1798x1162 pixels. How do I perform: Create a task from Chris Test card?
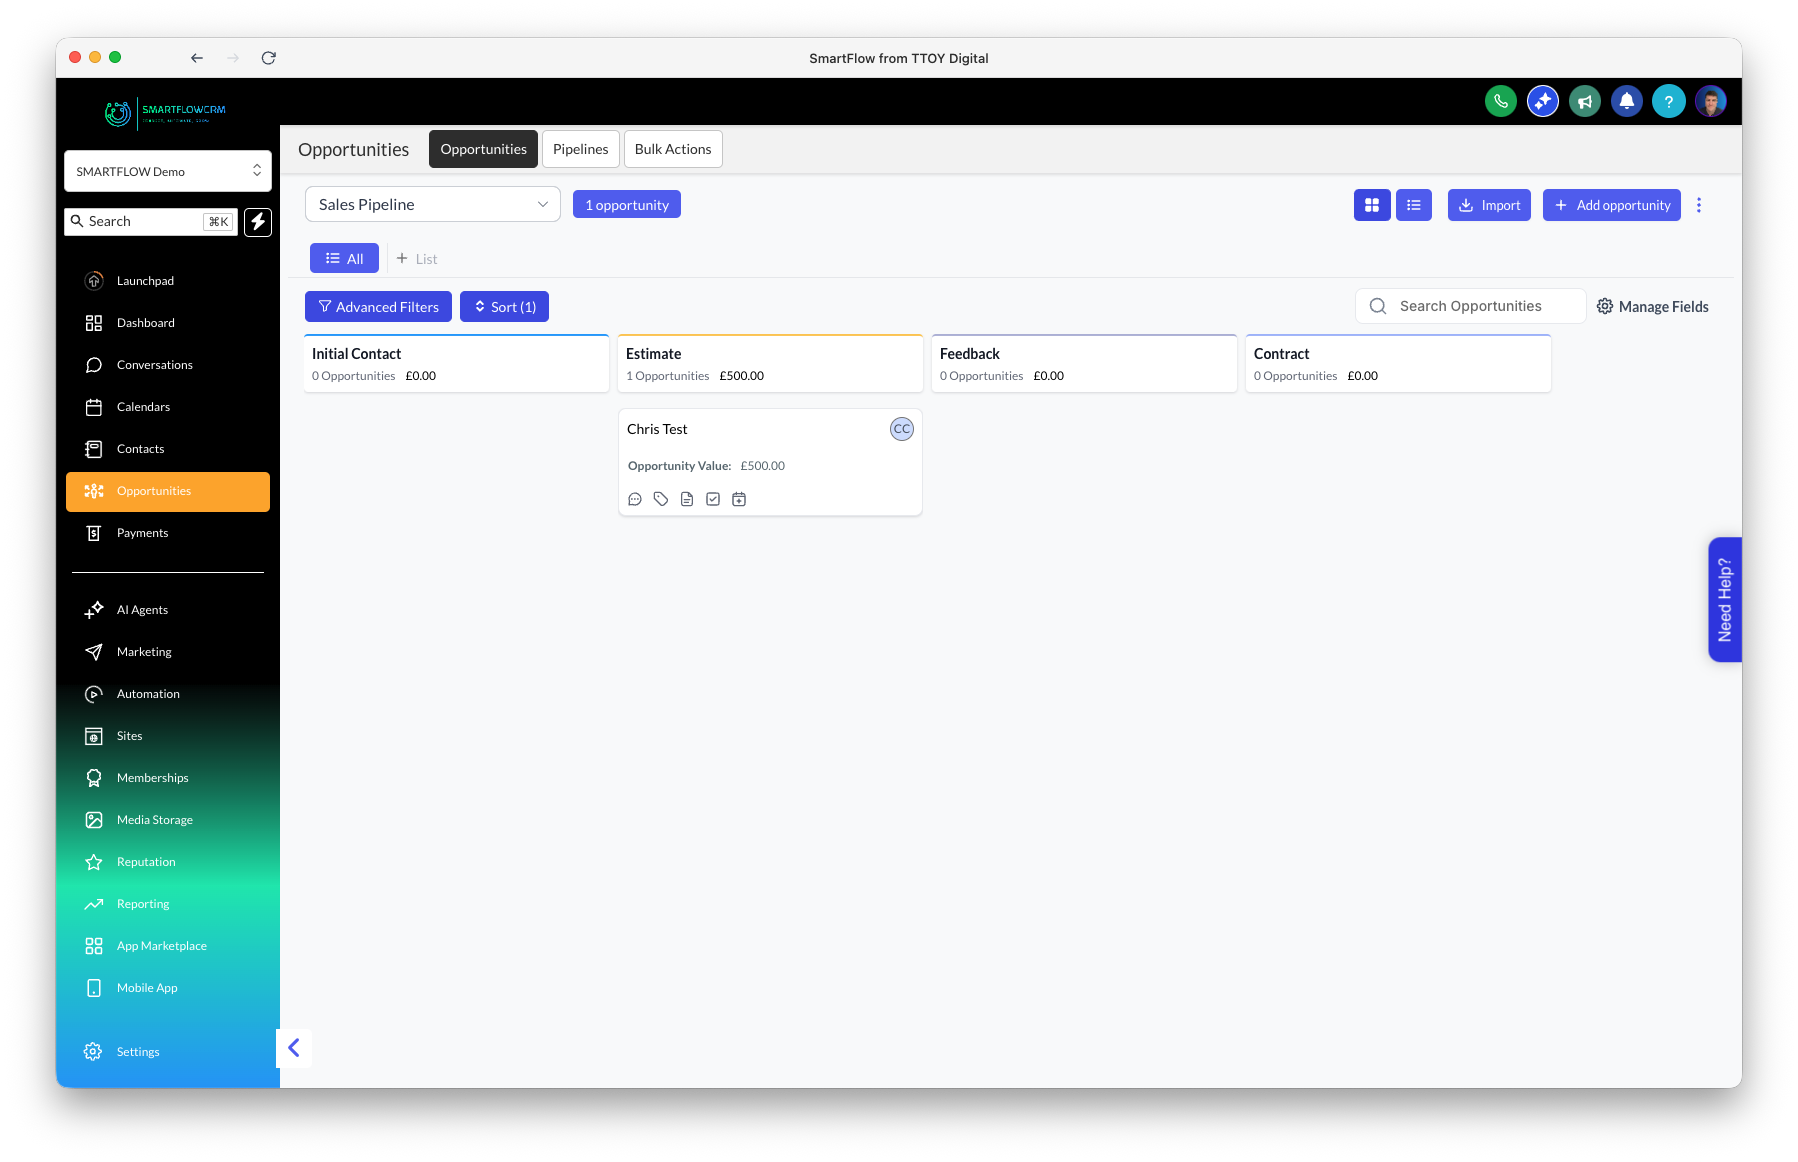pyautogui.click(x=713, y=499)
